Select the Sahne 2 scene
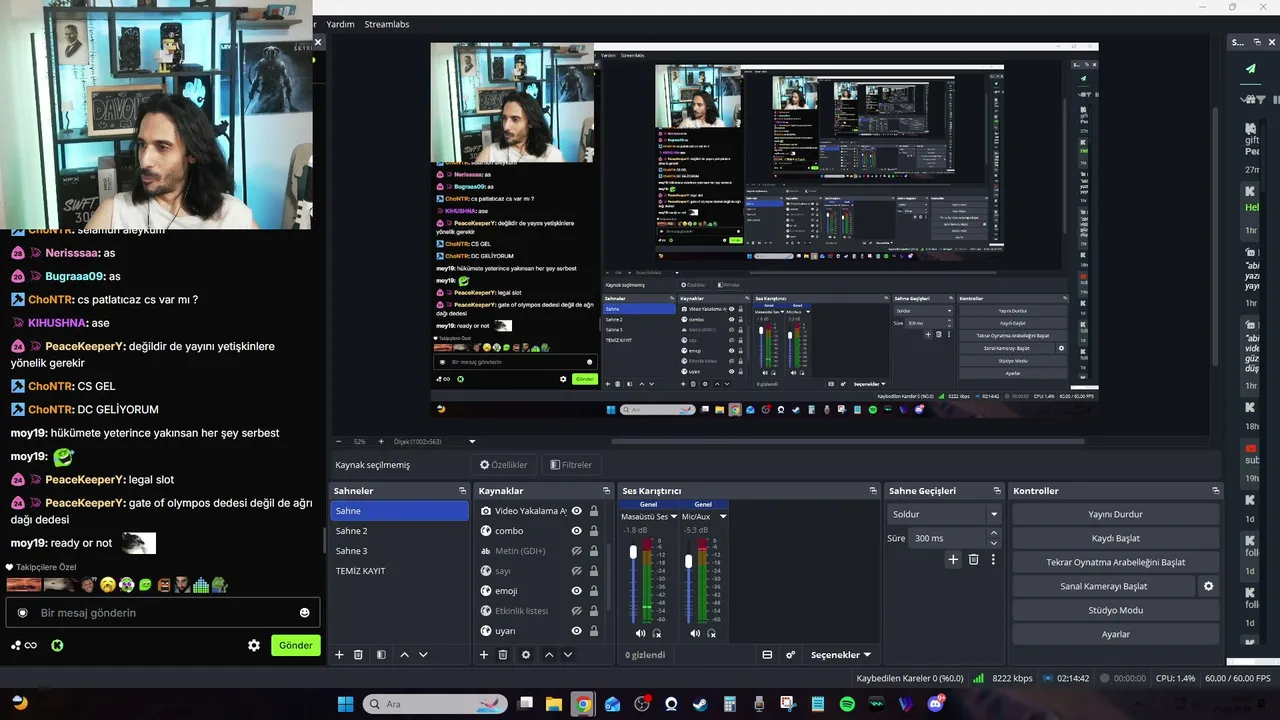The width and height of the screenshot is (1280, 720). point(399,531)
